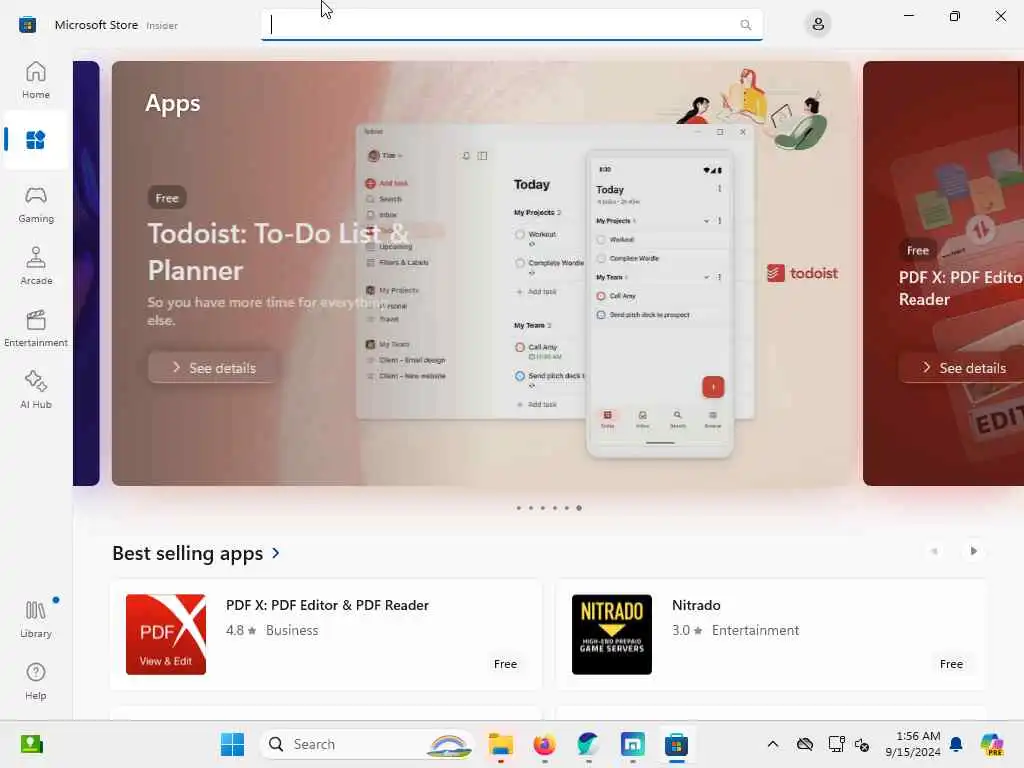1024x768 pixels.
Task: Open the Help page
Action: pos(35,682)
